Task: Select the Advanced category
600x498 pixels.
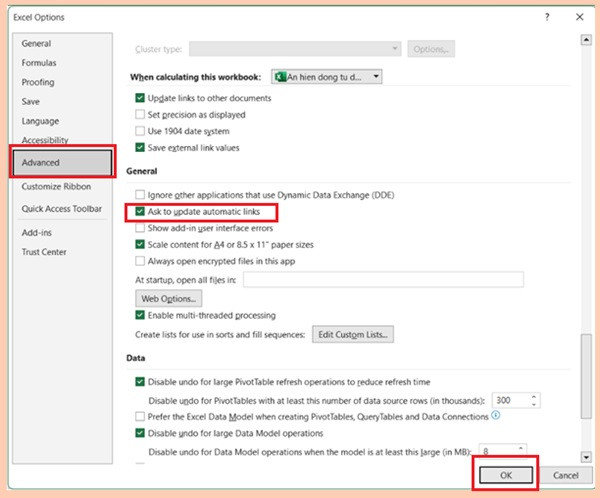Action: (x=62, y=162)
